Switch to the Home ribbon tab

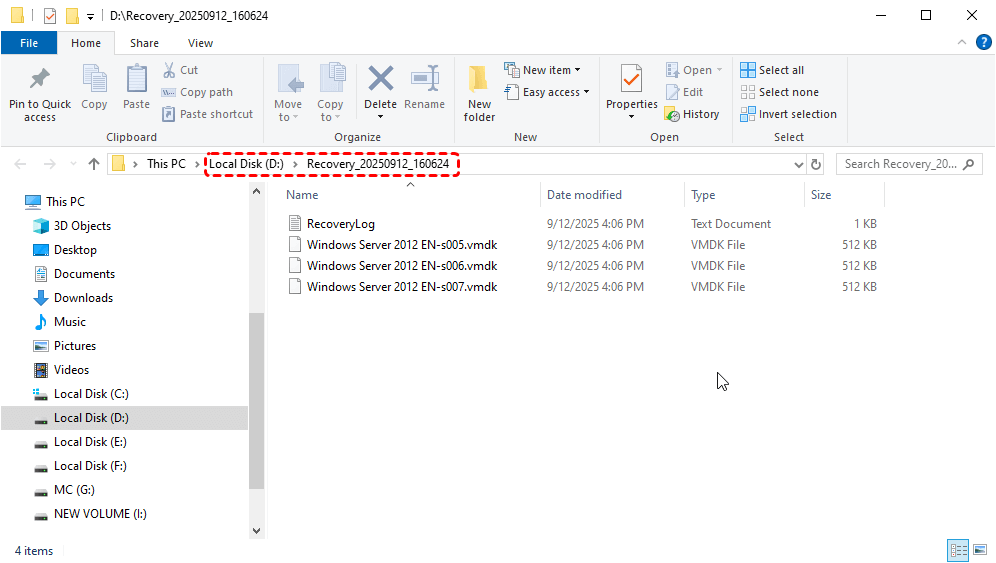tap(86, 43)
